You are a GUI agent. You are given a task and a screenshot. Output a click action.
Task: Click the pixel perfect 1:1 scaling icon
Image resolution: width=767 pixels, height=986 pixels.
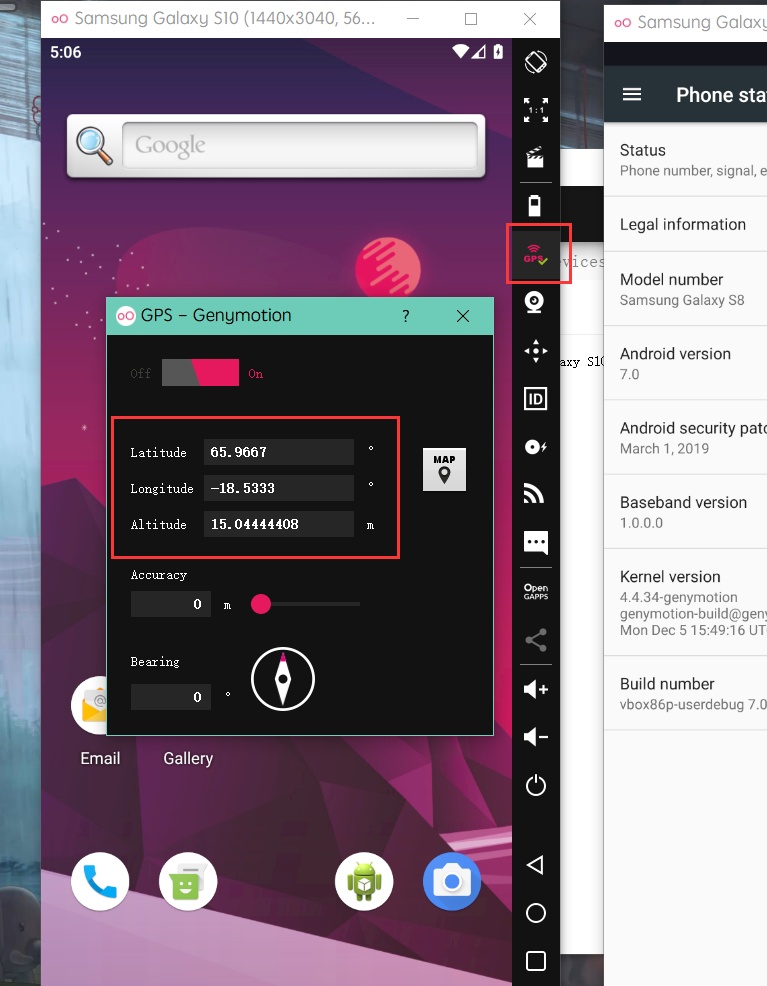coord(536,110)
